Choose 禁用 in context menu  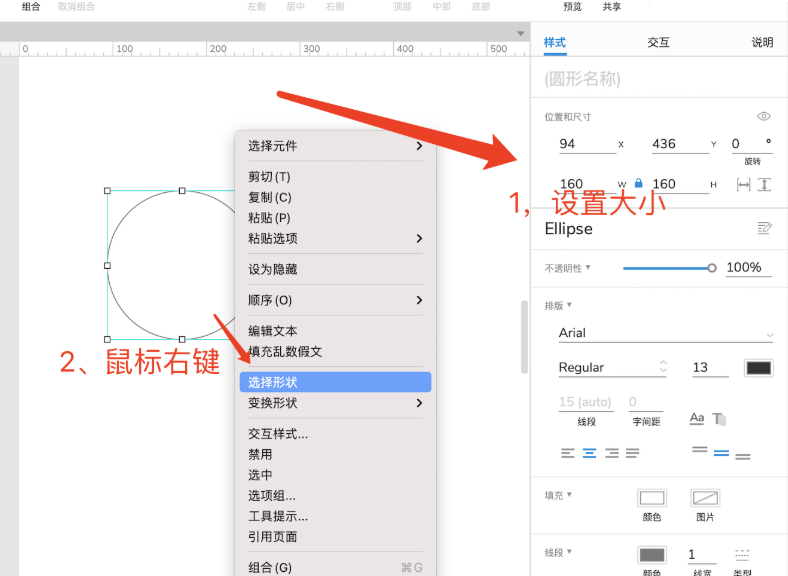[335, 454]
